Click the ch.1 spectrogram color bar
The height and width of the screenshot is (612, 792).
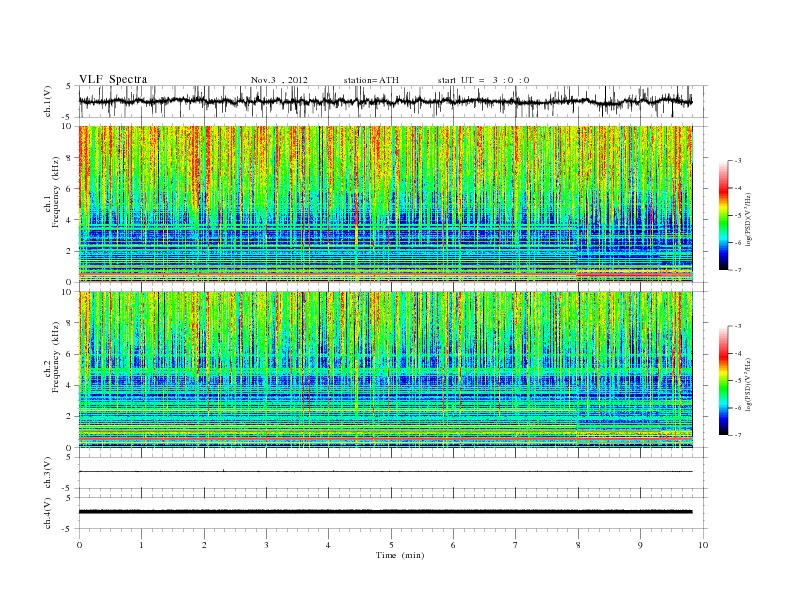pos(723,215)
